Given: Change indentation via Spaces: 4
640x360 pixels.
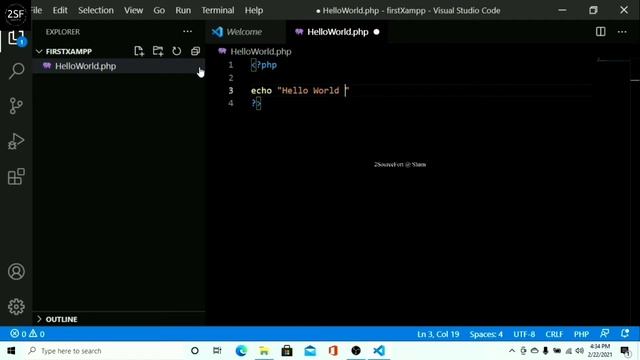Looking at the screenshot, I should coord(486,334).
